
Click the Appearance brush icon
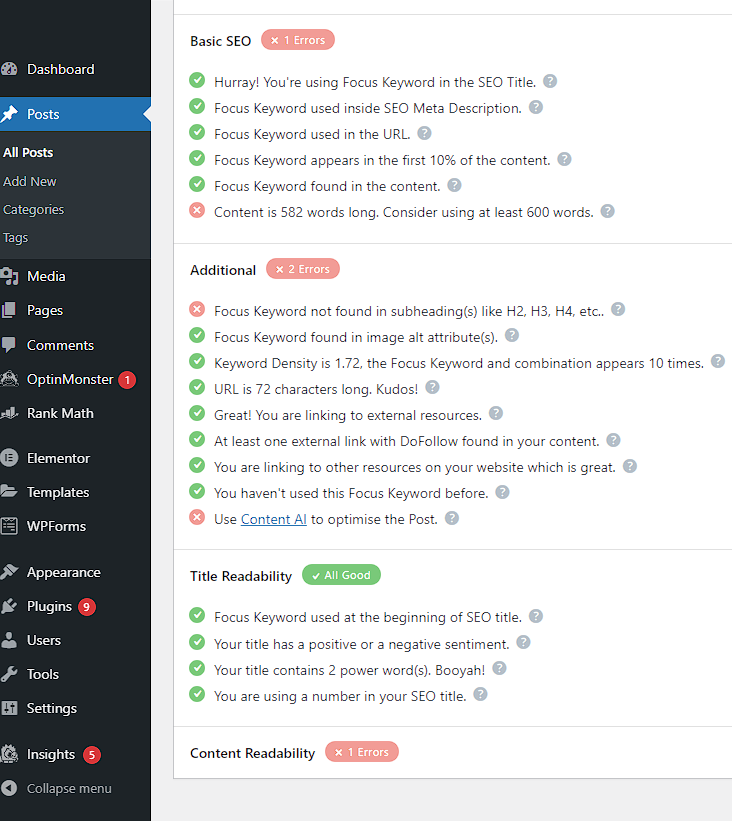click(x=9, y=572)
